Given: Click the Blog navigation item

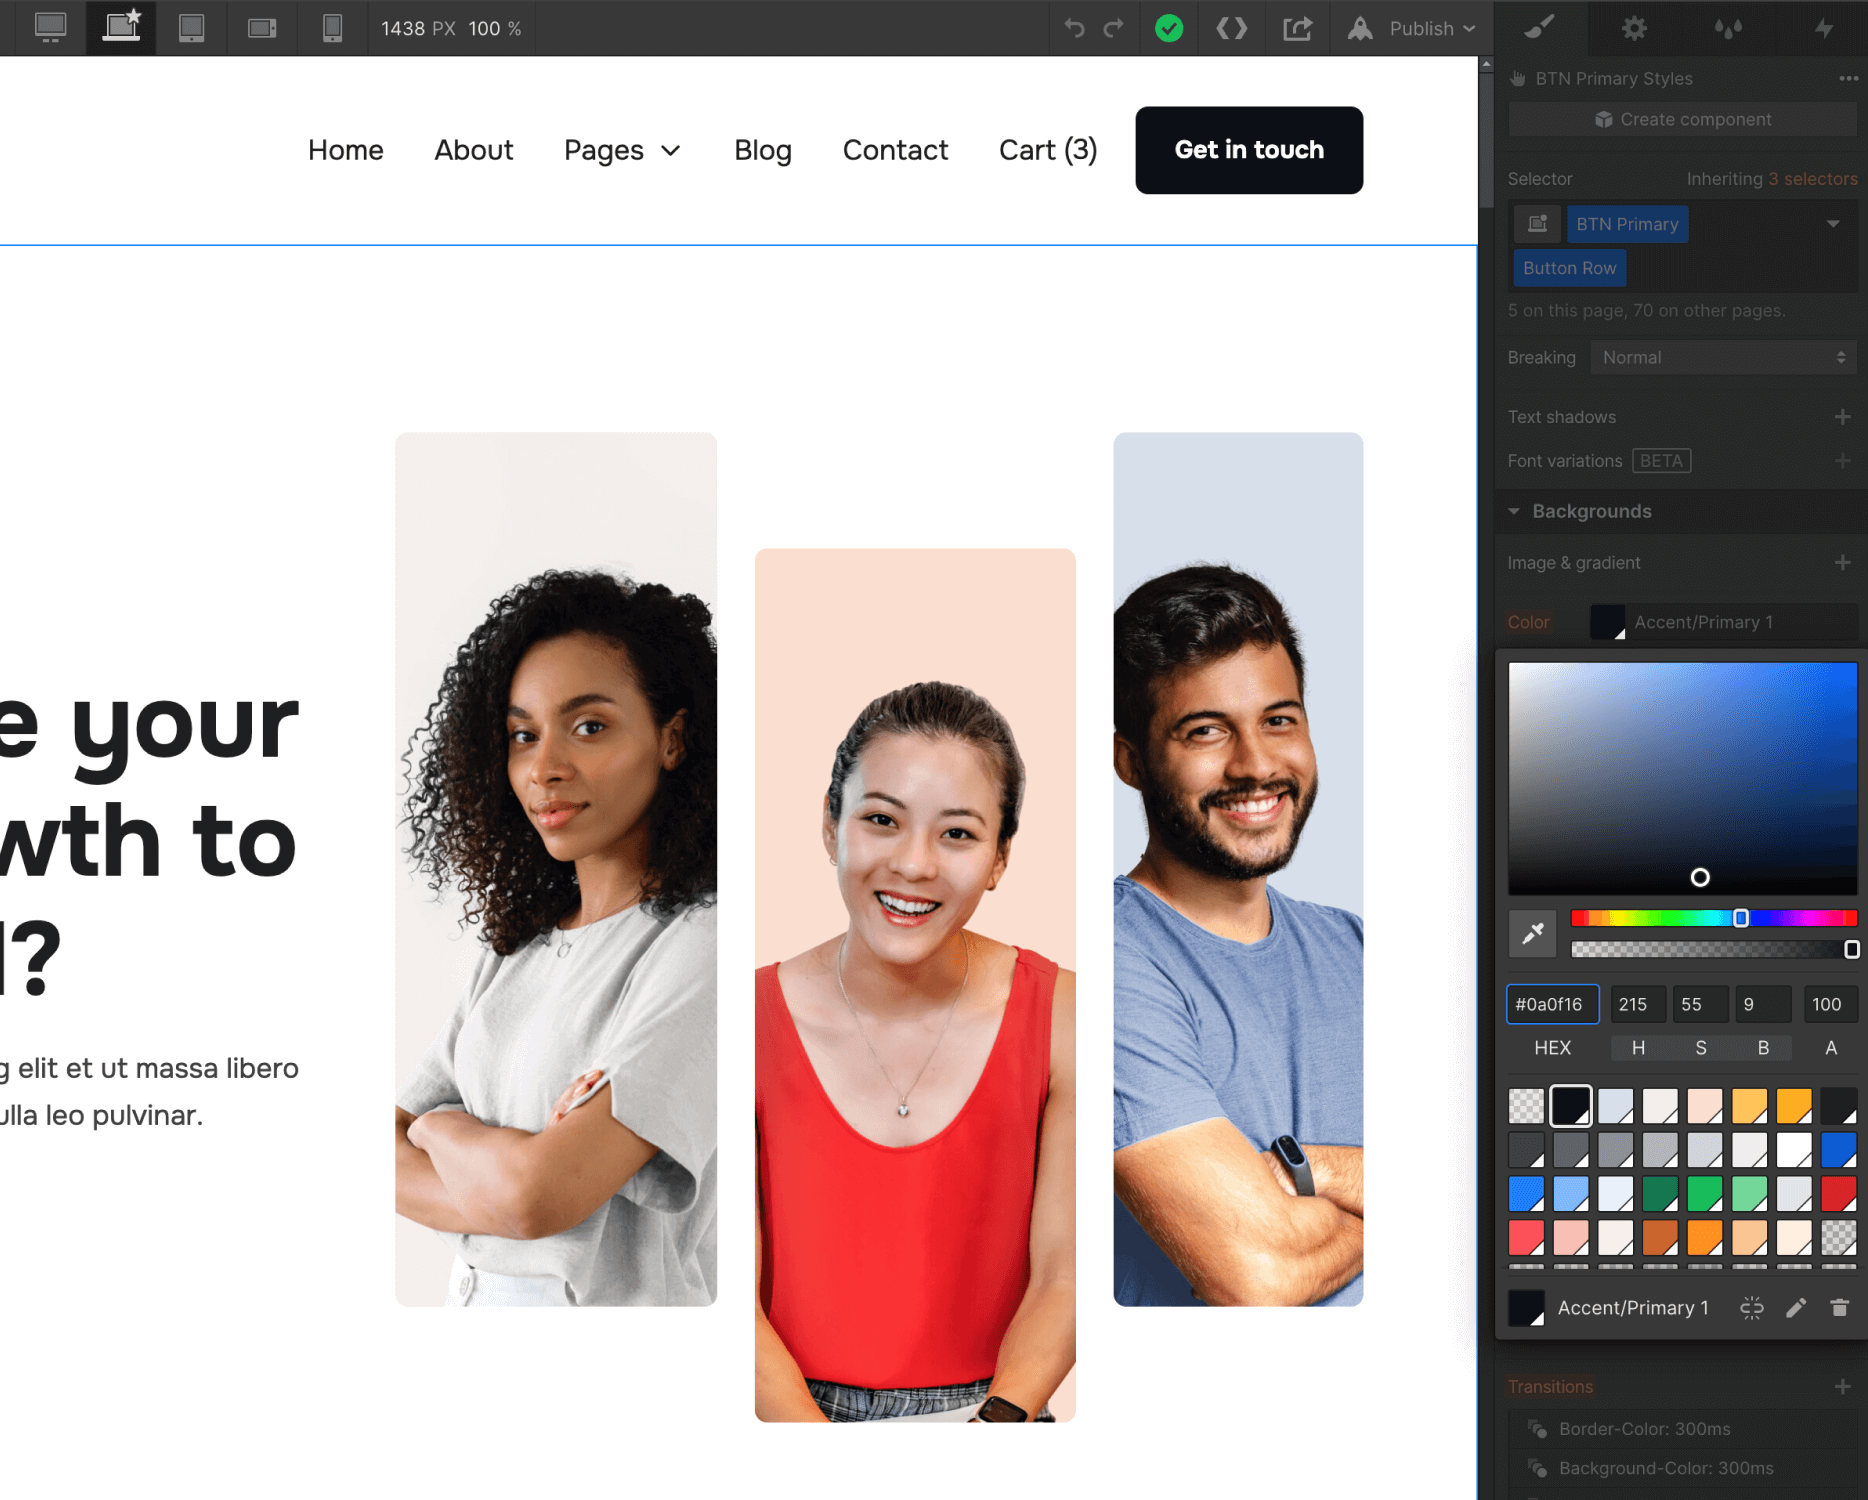Looking at the screenshot, I should pyautogui.click(x=763, y=150).
